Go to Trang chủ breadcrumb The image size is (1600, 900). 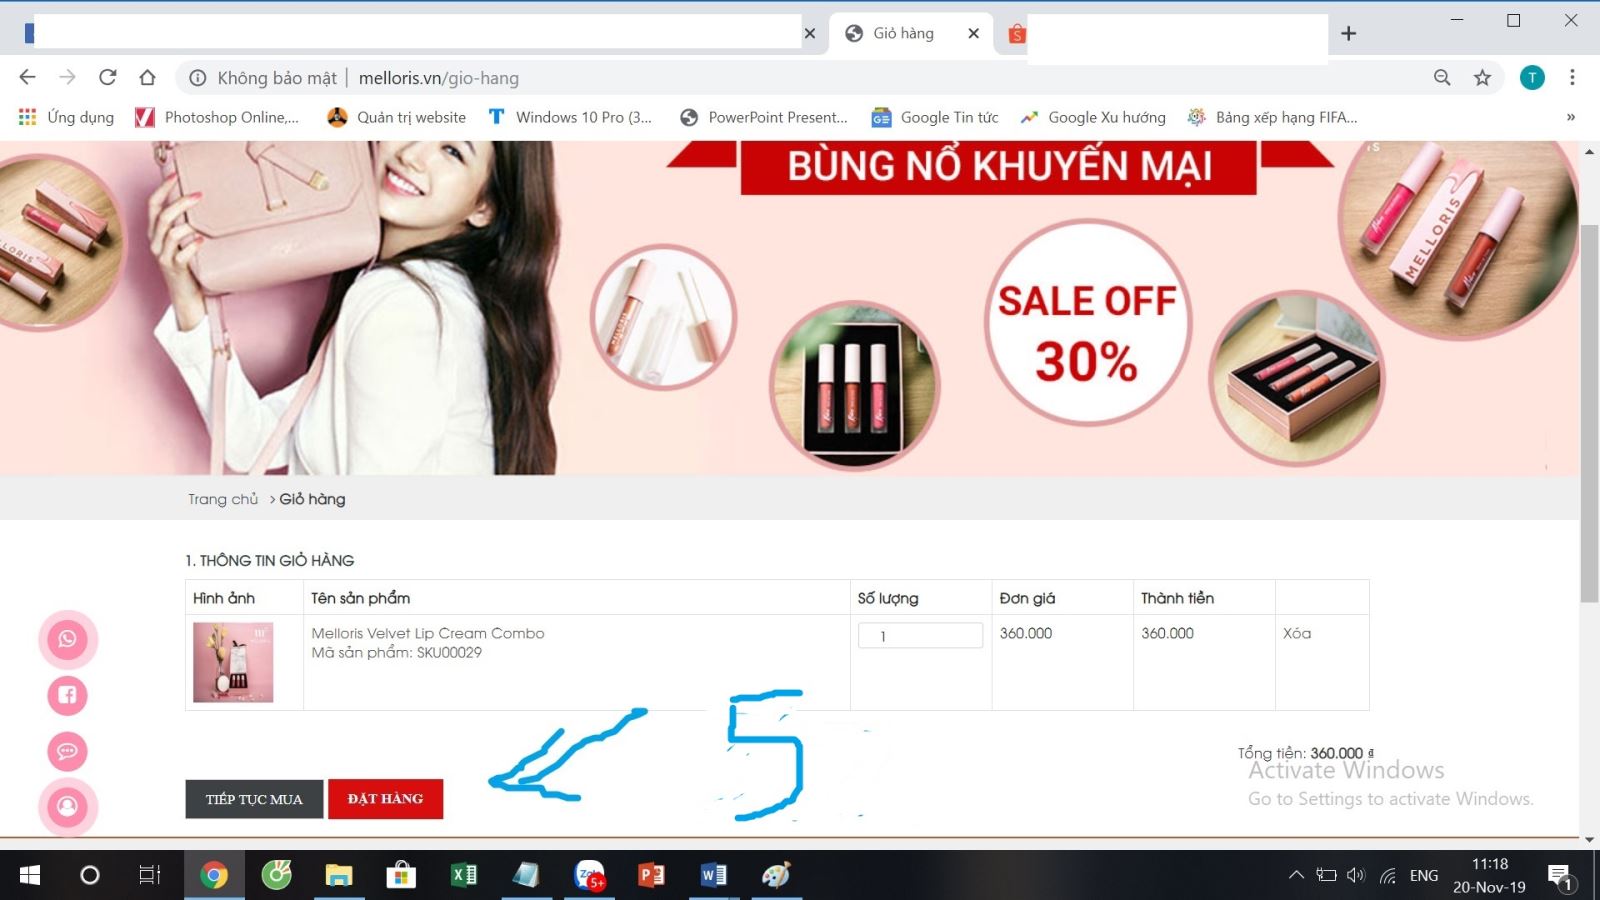pos(223,499)
